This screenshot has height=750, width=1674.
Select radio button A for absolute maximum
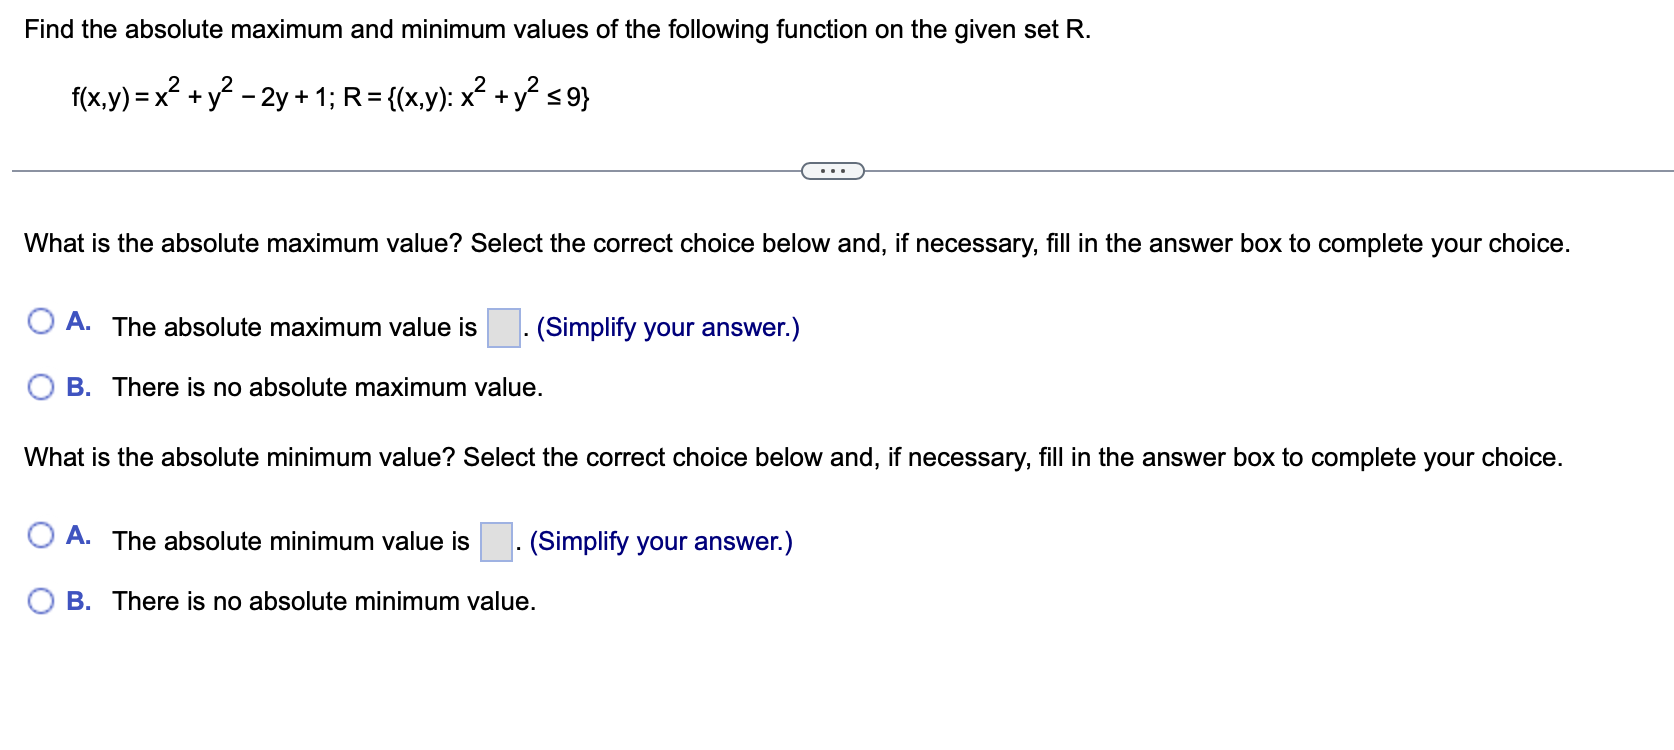(41, 320)
